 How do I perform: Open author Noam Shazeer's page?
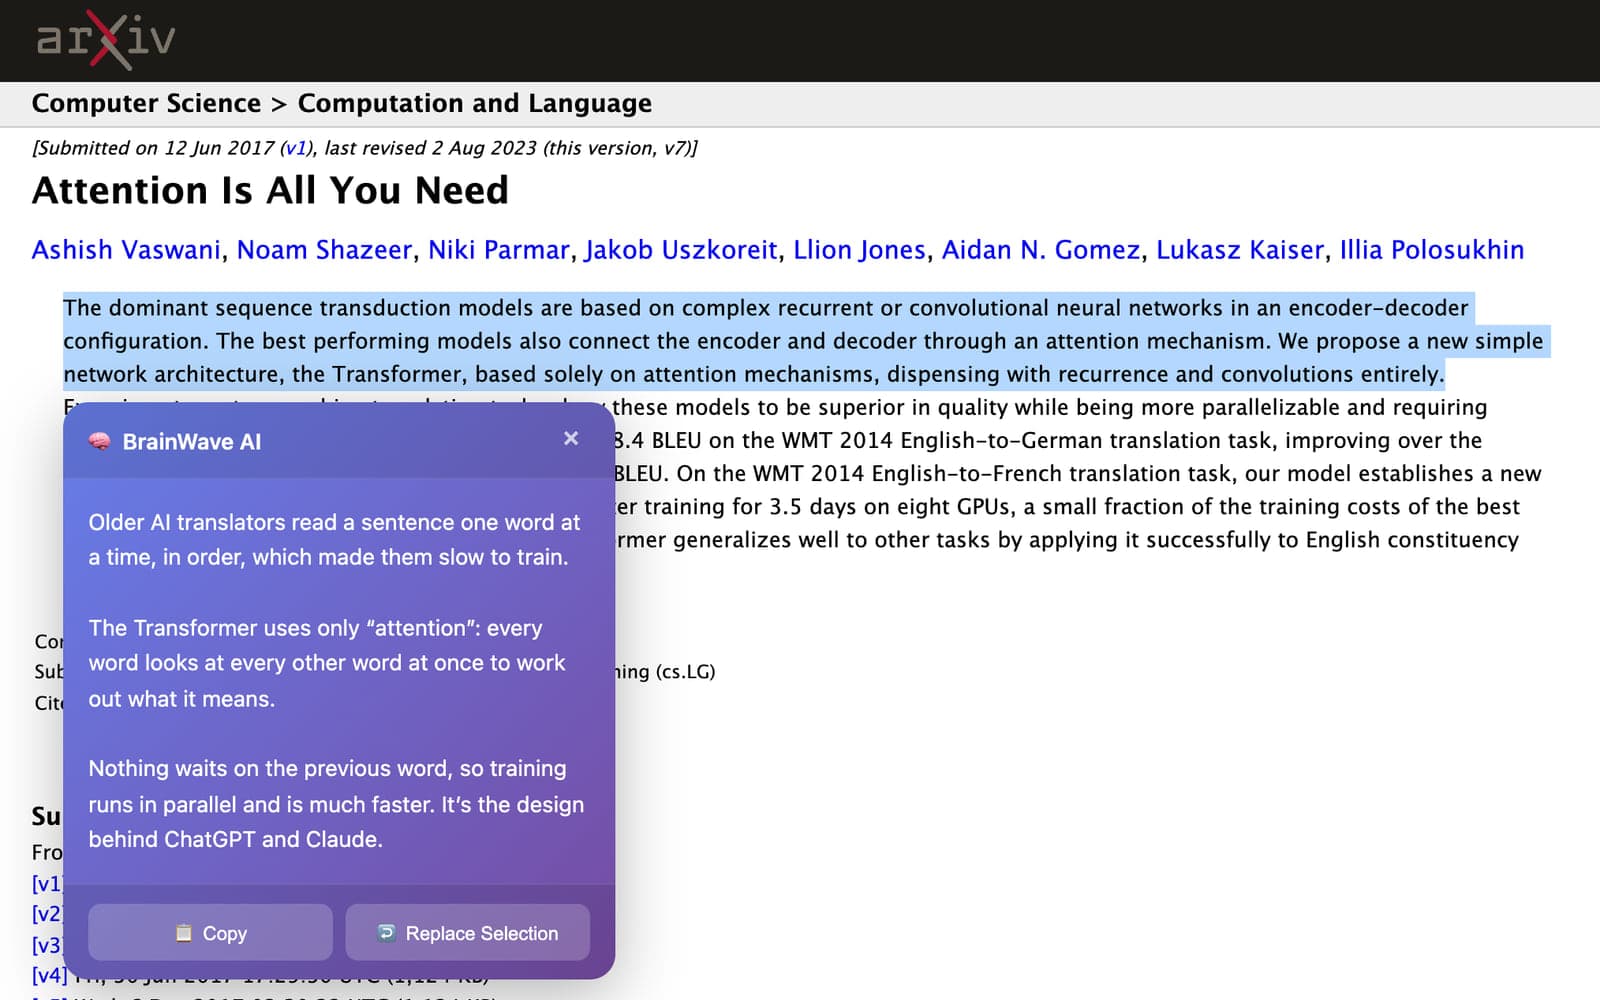pyautogui.click(x=324, y=250)
